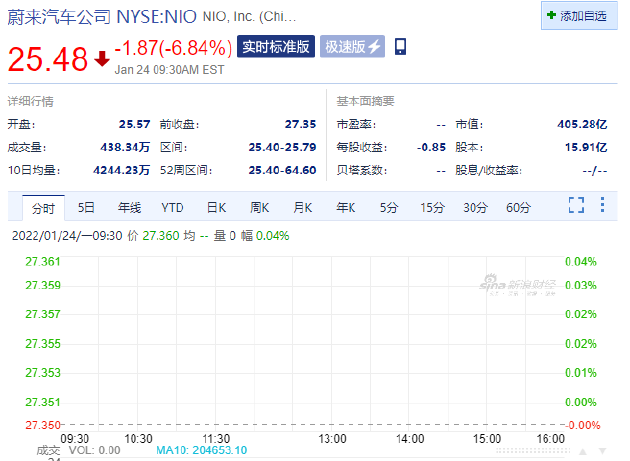Click the 27.350 baseline price label

(x=43, y=425)
